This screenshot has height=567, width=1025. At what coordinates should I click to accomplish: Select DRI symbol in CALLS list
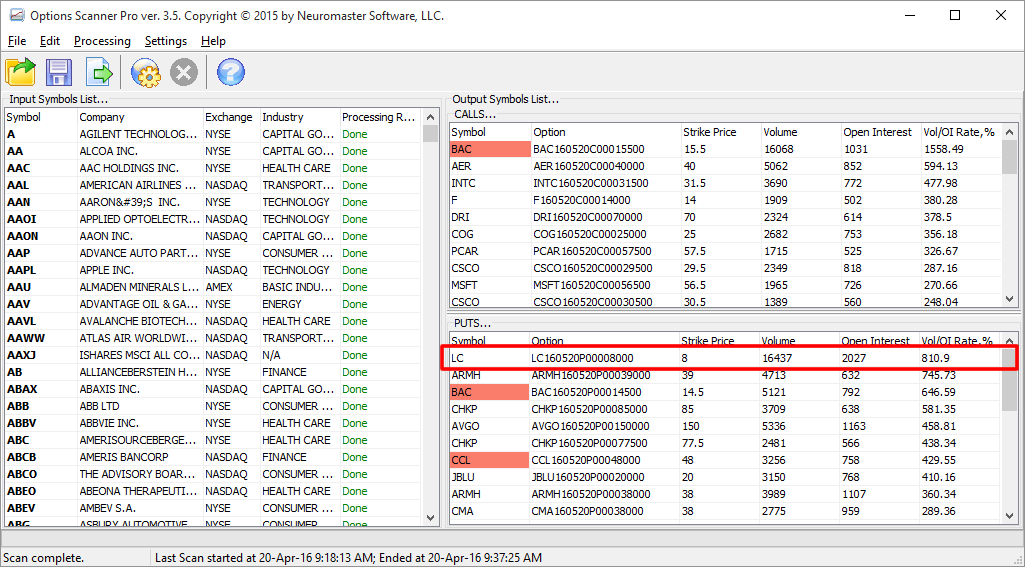pos(460,217)
